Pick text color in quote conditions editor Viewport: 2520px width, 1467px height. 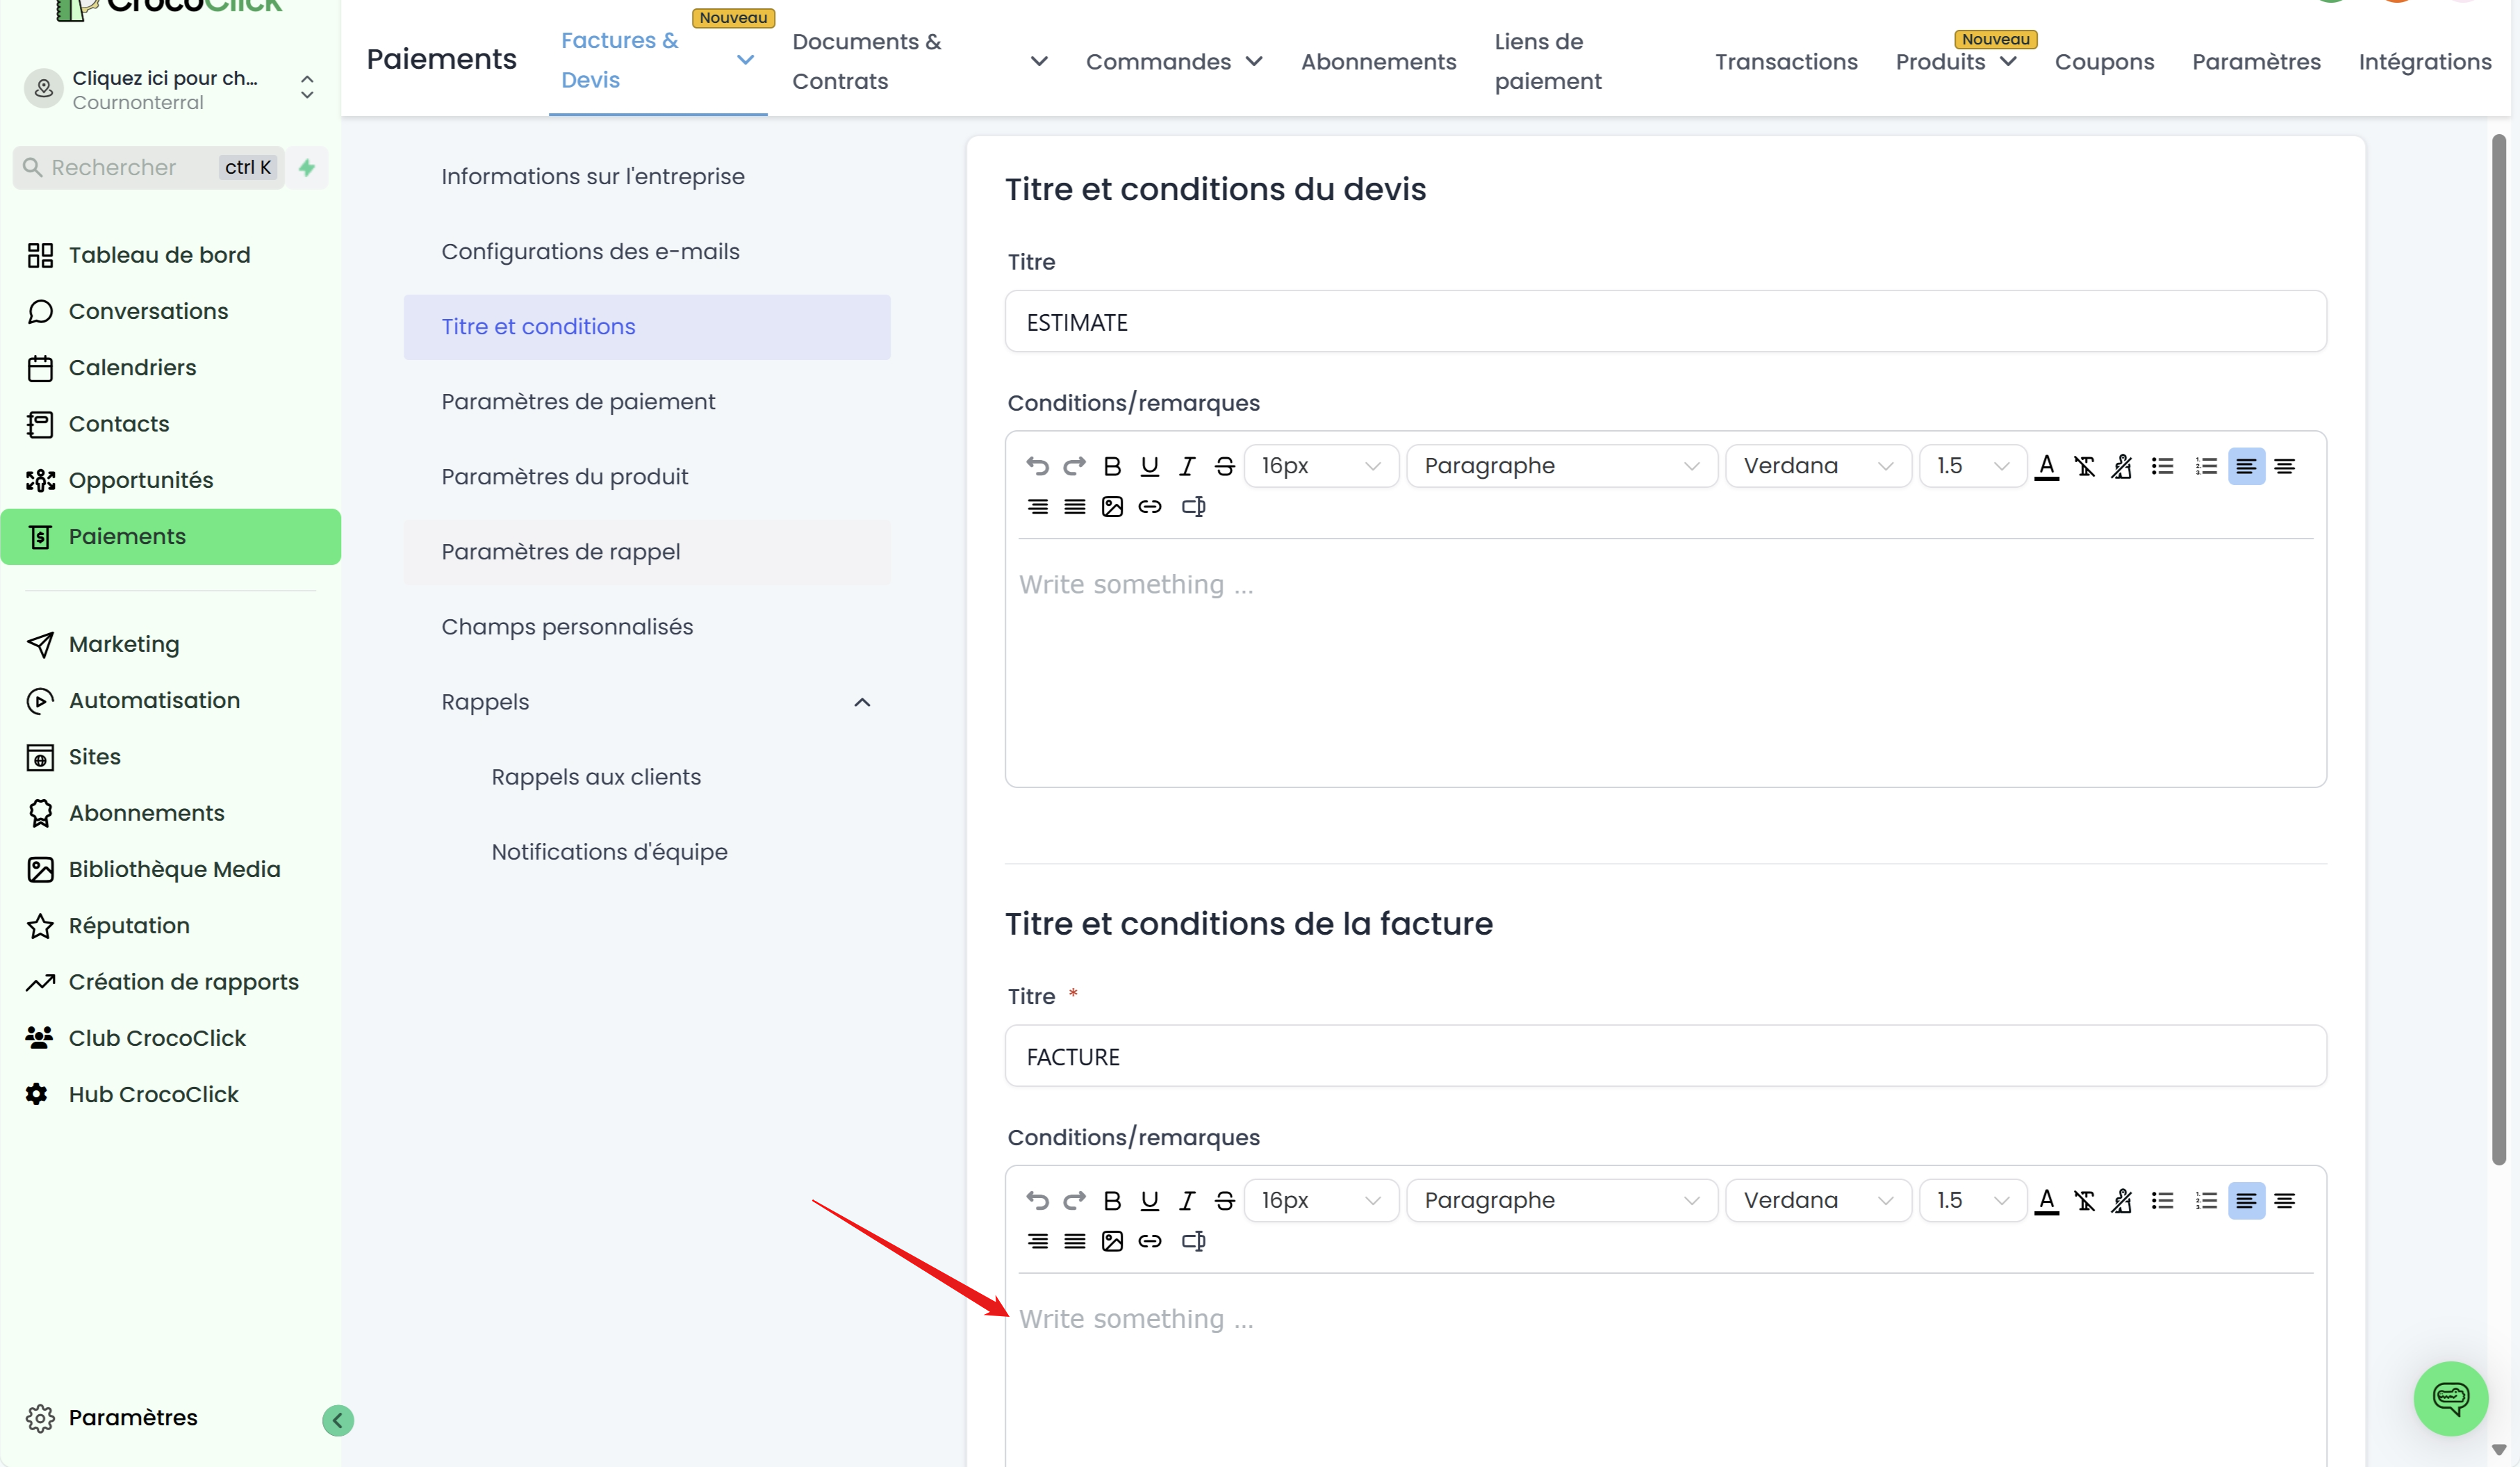coord(2047,466)
